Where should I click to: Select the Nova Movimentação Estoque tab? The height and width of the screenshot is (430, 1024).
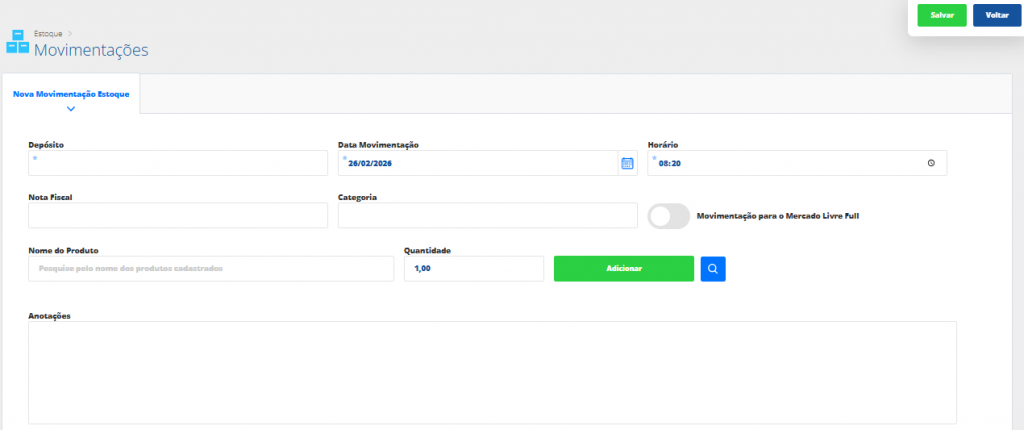pos(71,94)
